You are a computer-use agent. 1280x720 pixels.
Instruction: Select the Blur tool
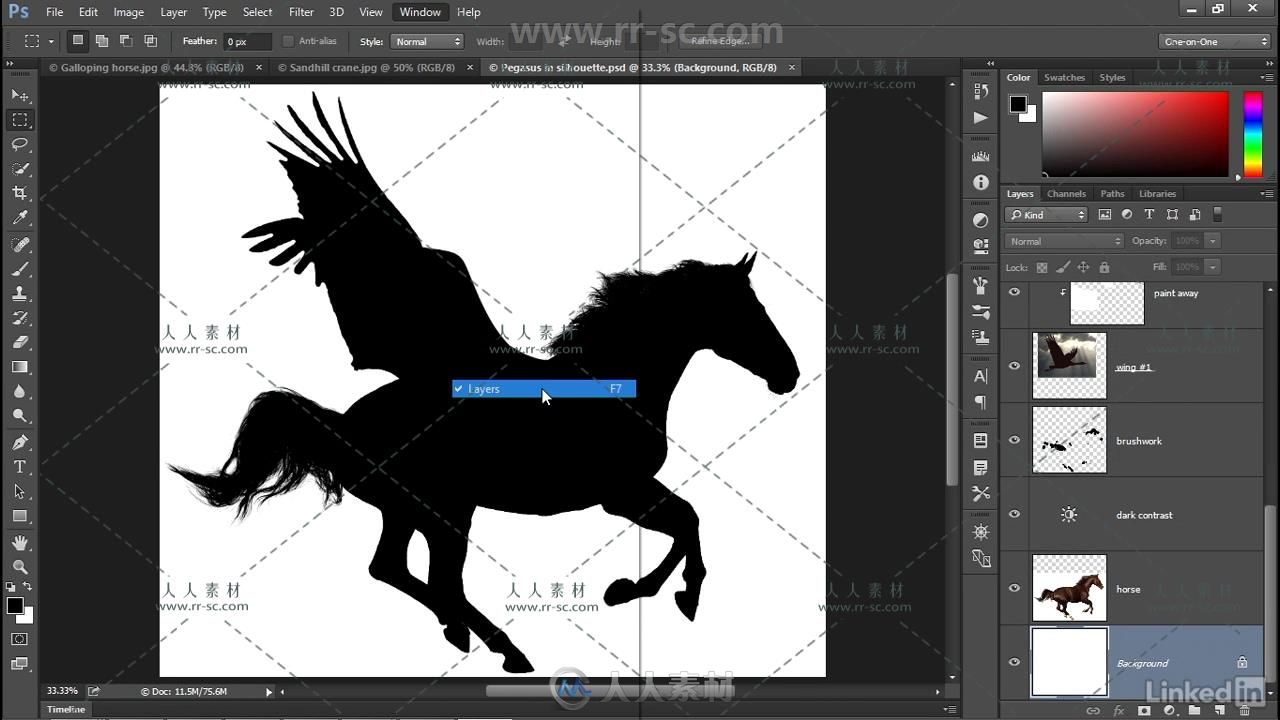click(19, 392)
